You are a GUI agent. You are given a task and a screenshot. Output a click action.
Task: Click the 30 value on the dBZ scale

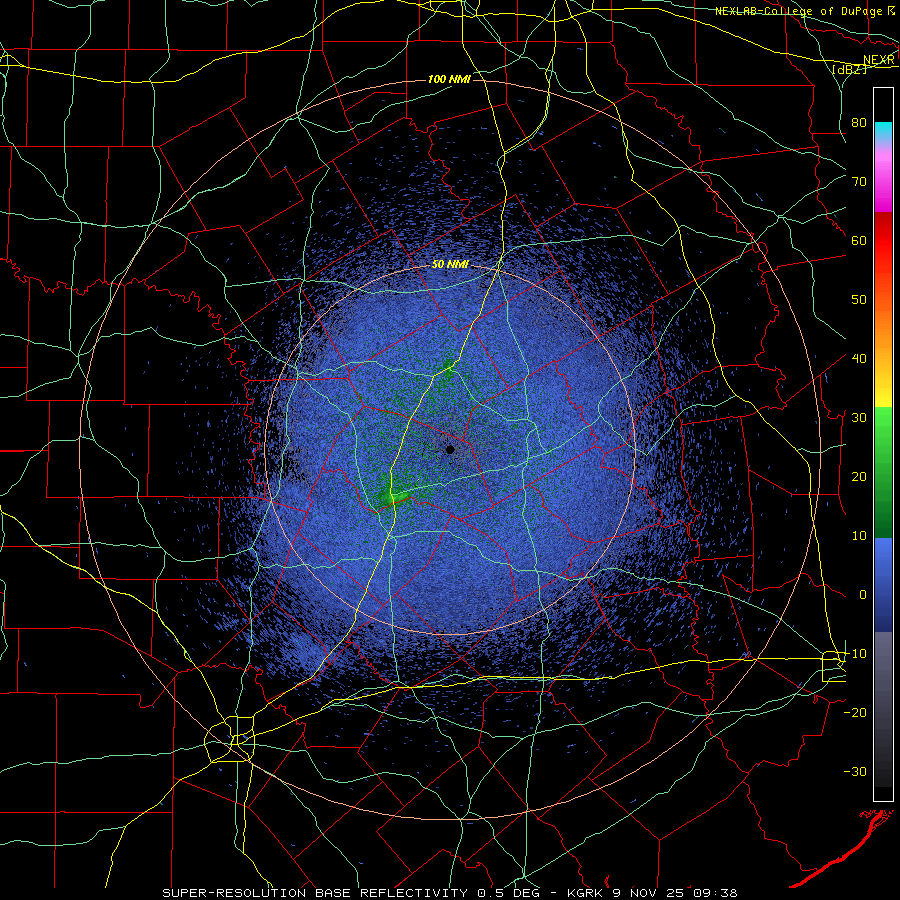859,418
